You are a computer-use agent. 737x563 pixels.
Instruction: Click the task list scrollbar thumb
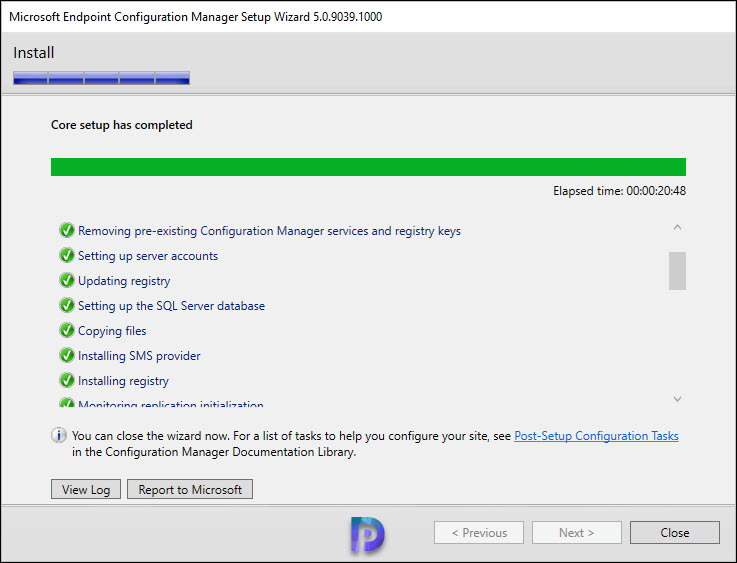[x=677, y=271]
